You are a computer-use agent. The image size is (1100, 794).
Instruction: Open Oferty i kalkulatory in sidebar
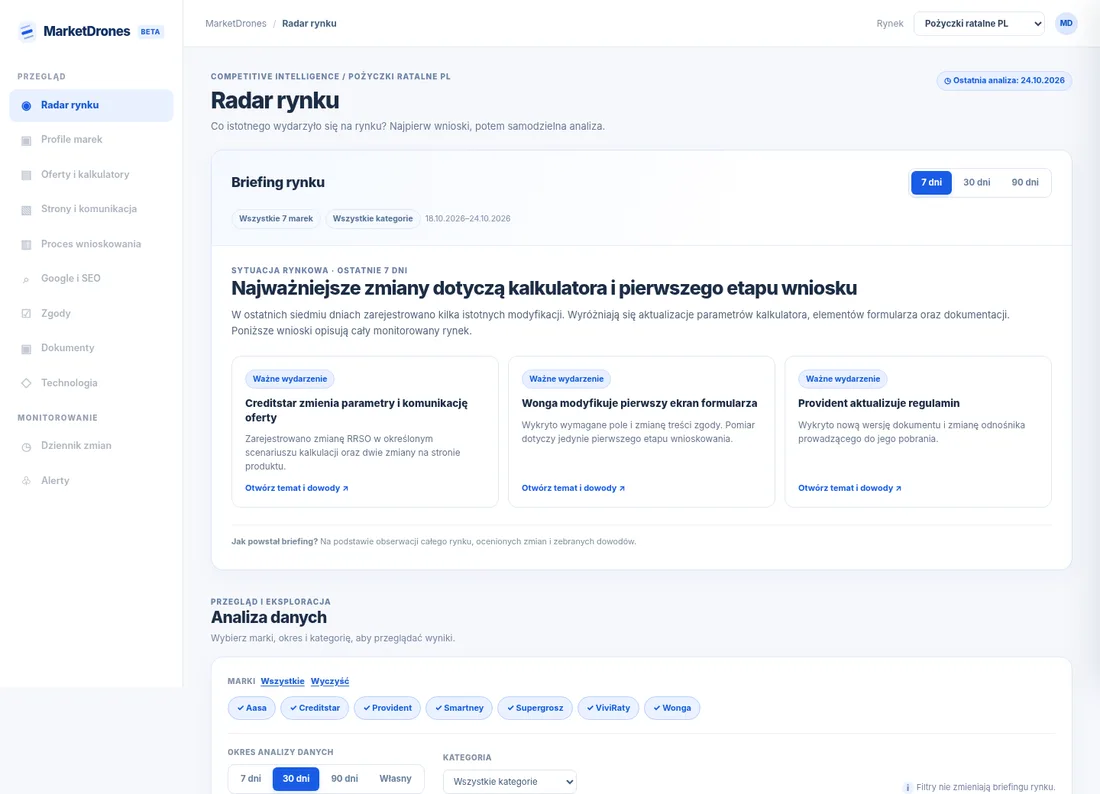91,175
